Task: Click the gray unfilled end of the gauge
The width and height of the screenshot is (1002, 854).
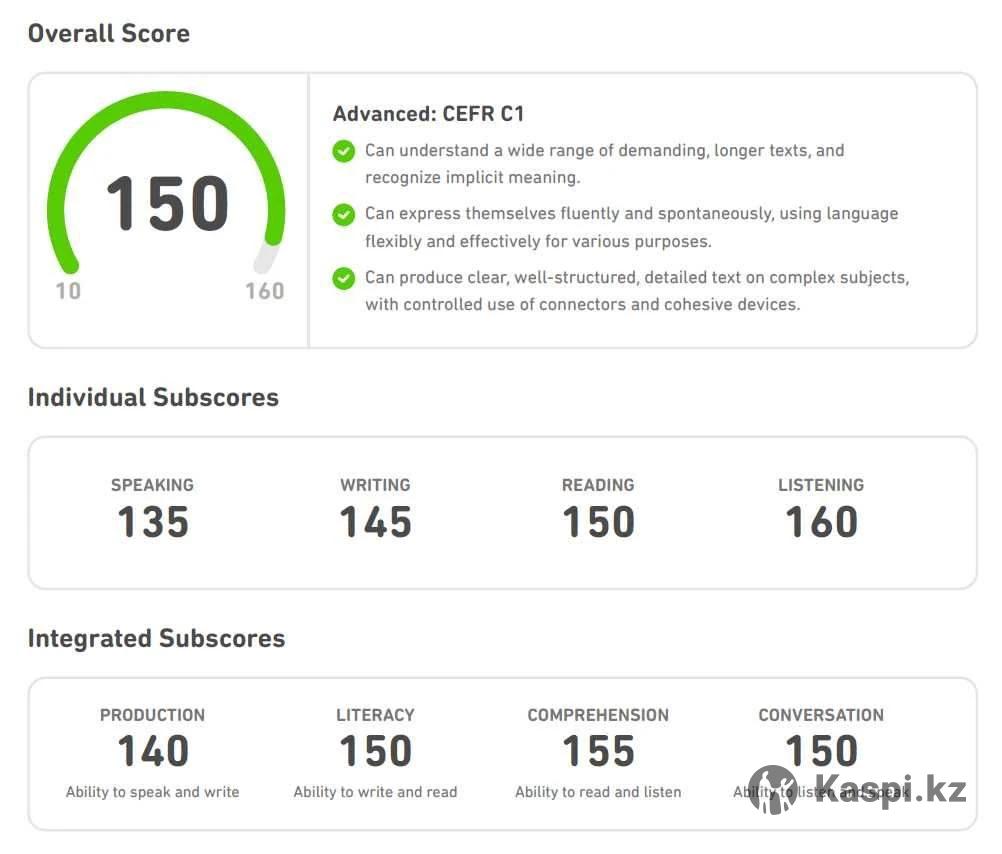Action: [266, 256]
